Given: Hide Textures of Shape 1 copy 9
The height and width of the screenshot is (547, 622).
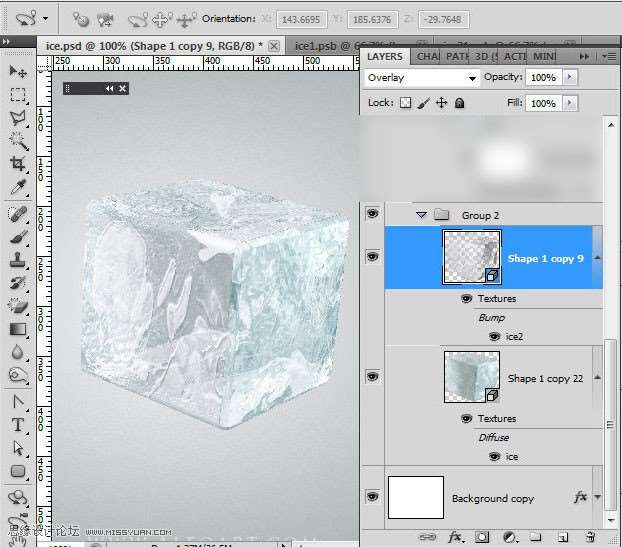Looking at the screenshot, I should point(466,298).
